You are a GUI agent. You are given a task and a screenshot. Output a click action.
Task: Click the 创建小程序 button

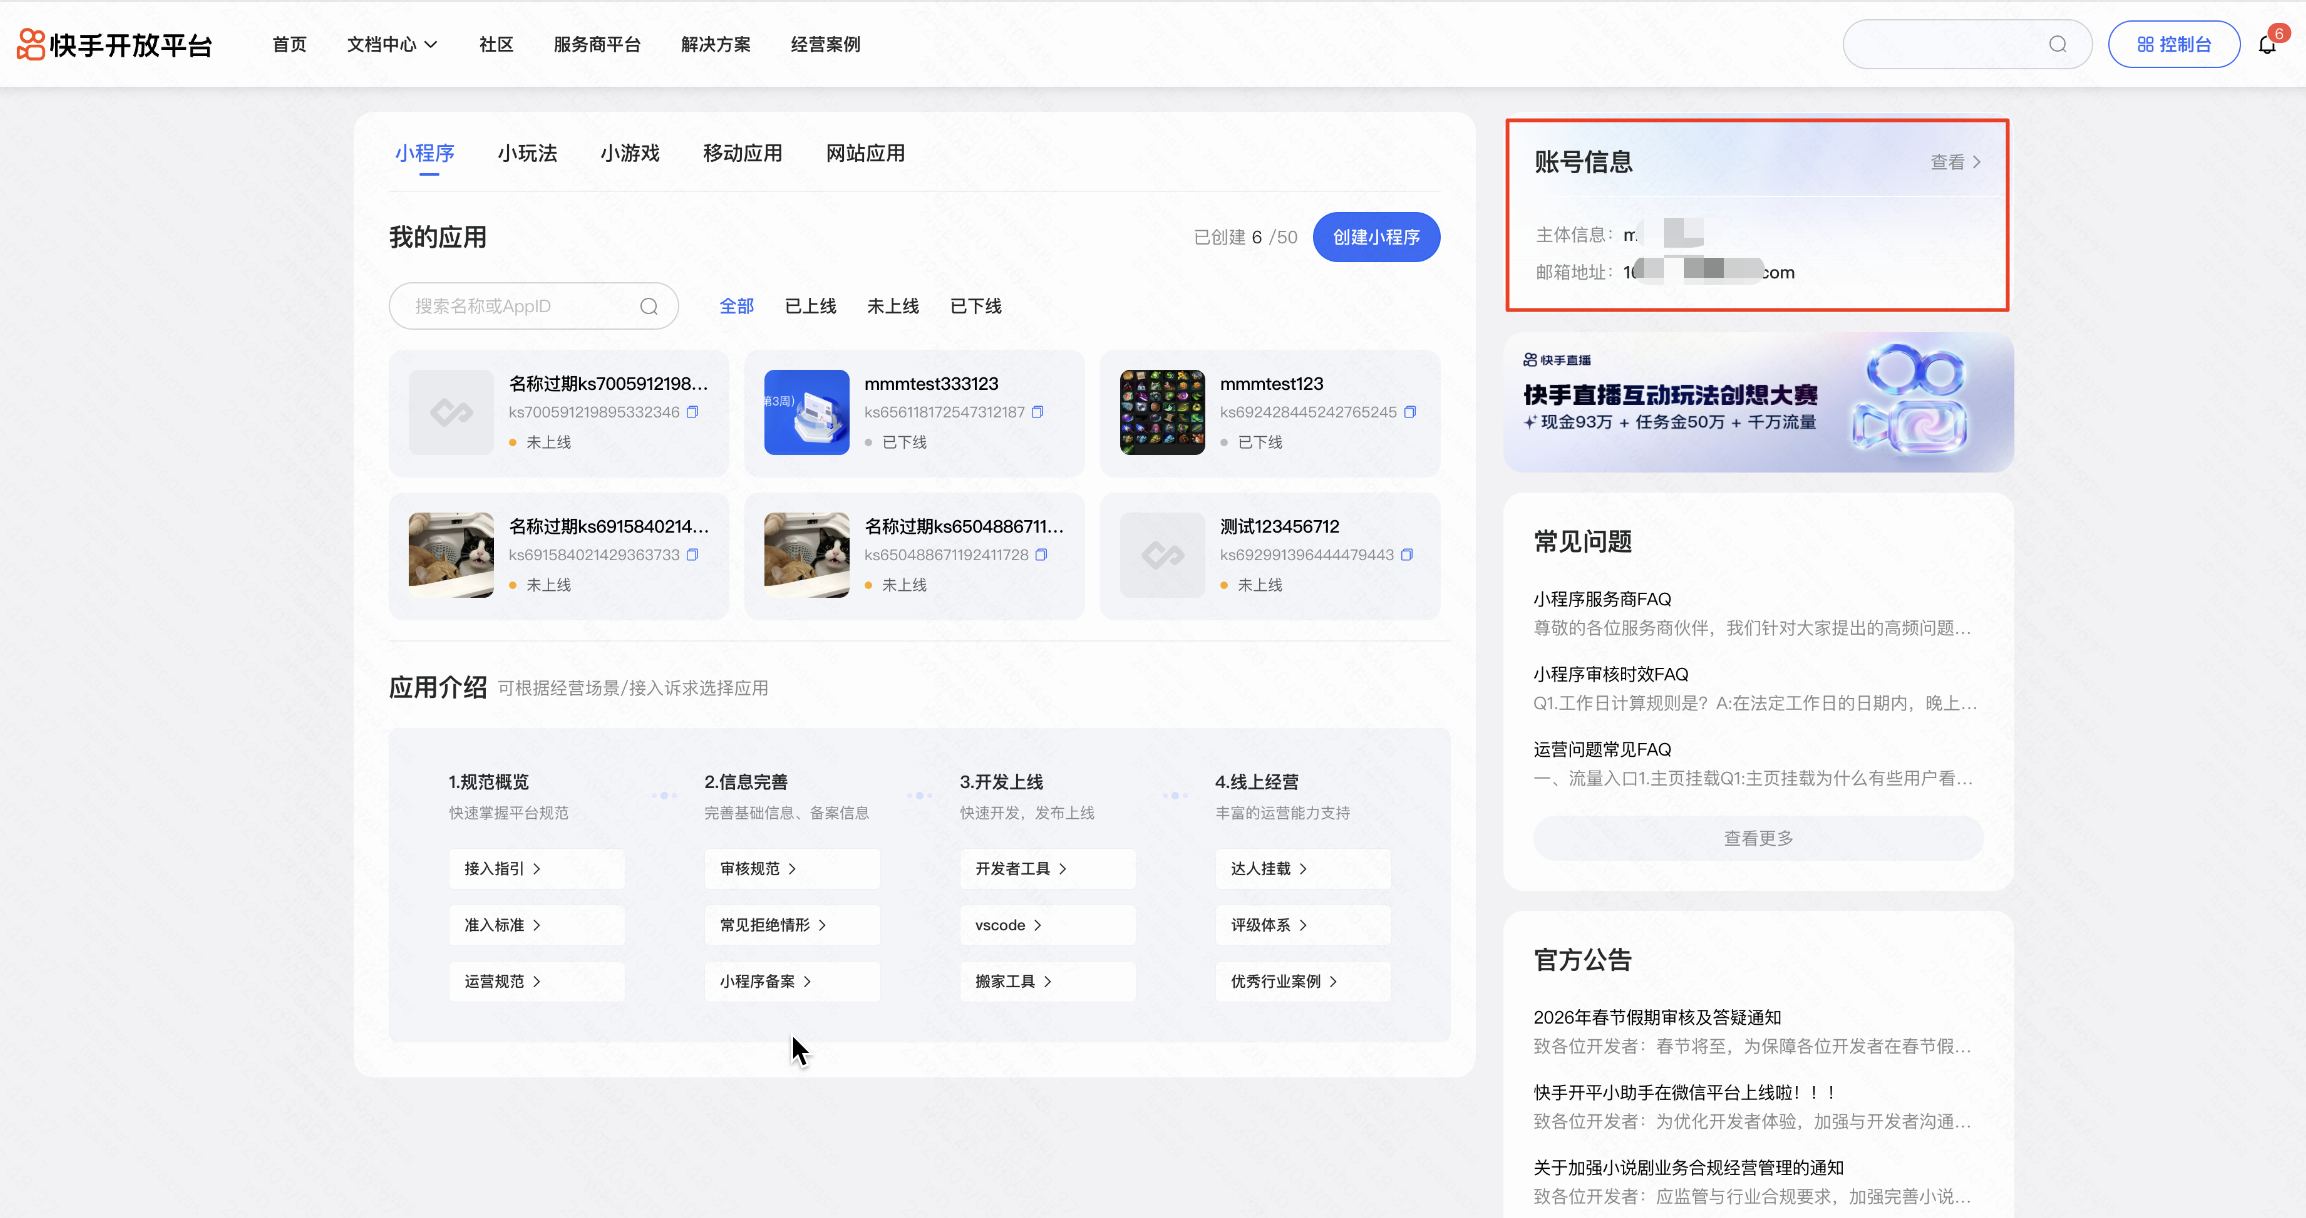(1376, 237)
